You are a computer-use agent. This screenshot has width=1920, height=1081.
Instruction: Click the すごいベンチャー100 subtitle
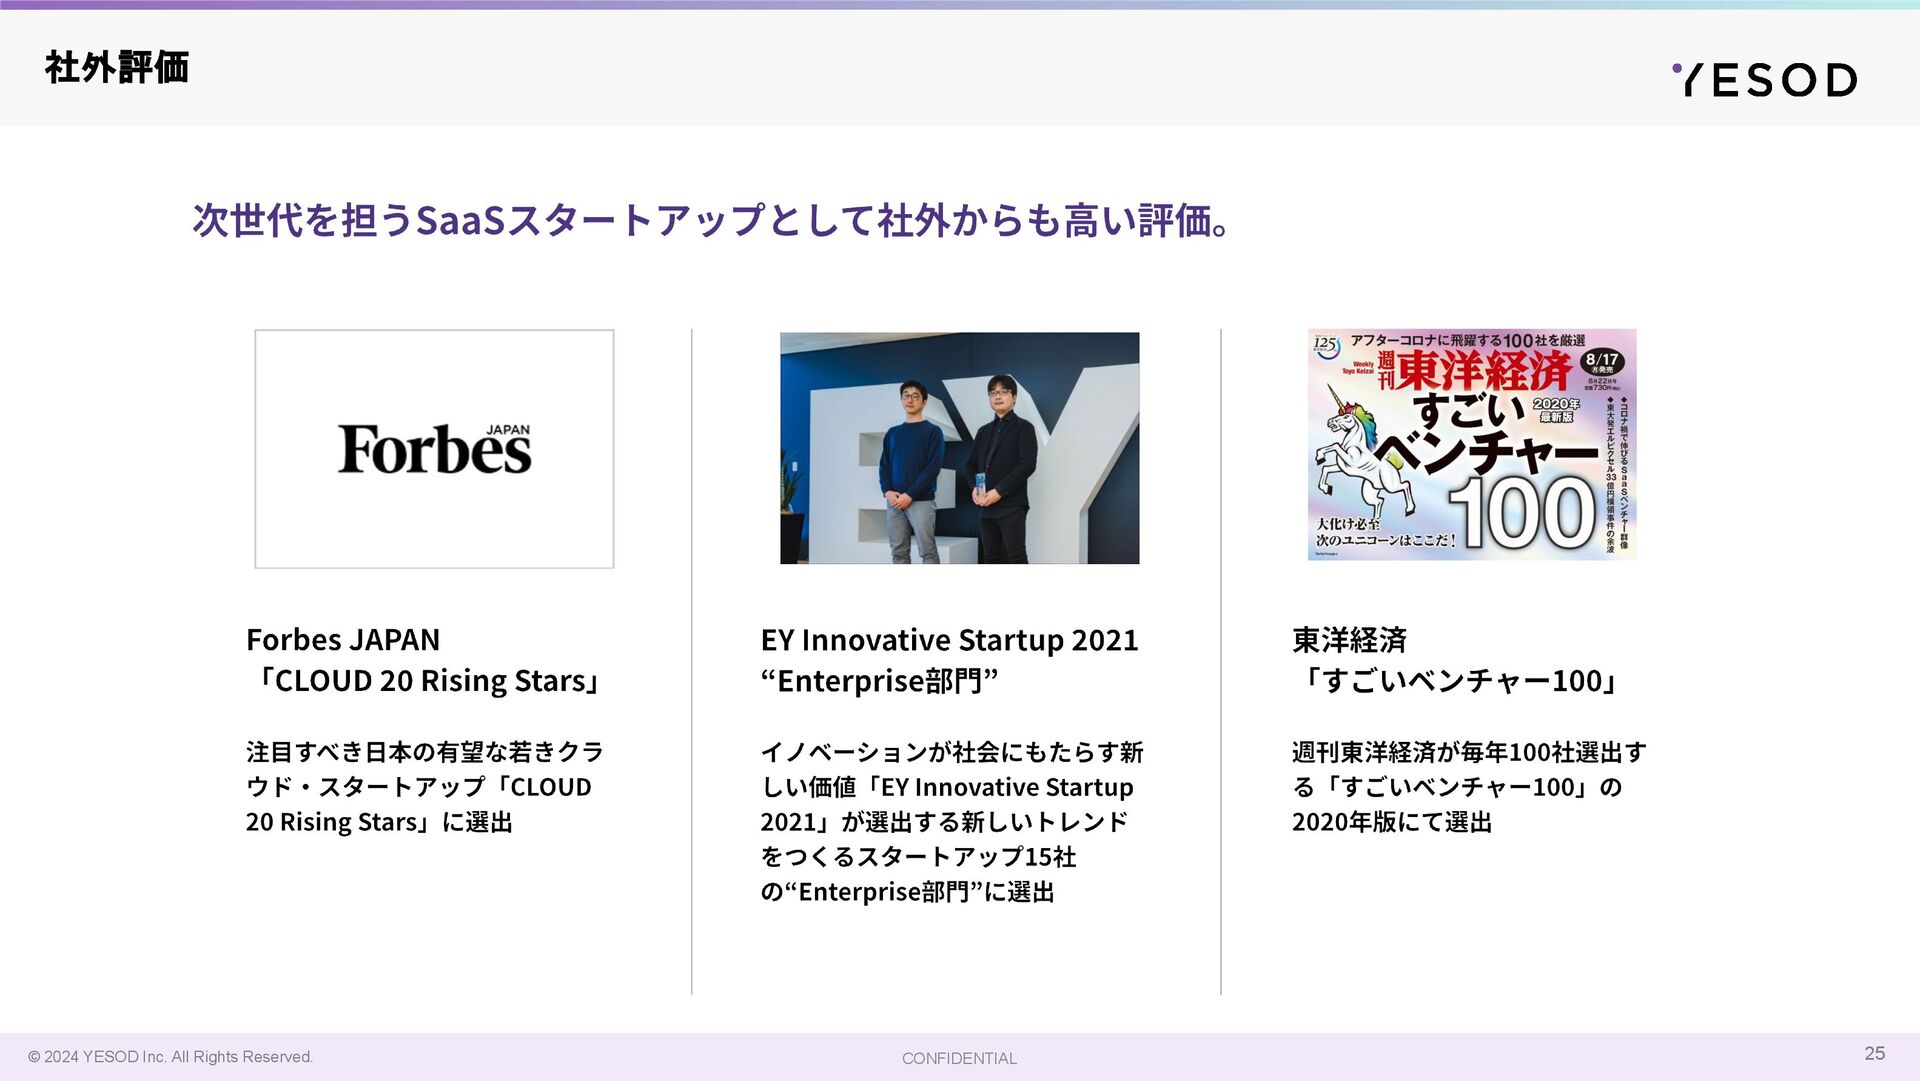coord(1457,681)
